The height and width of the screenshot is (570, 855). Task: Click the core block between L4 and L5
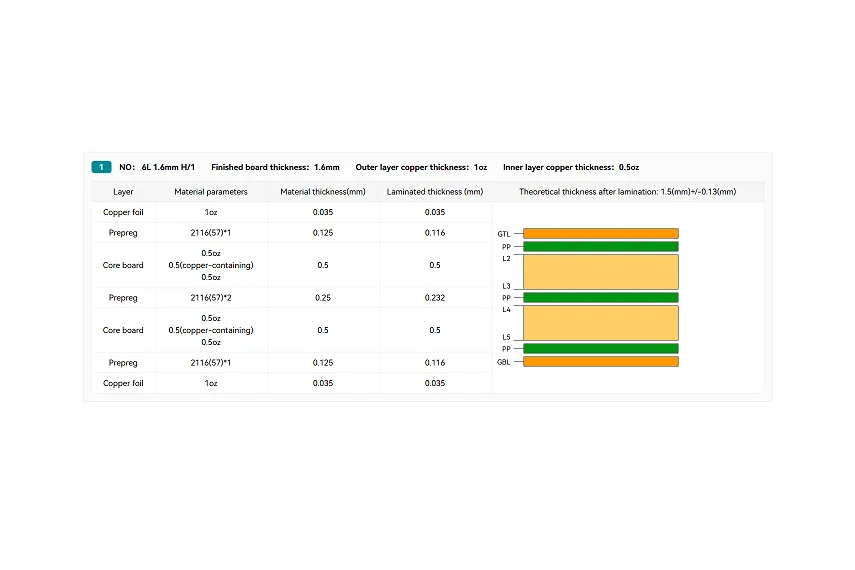(x=601, y=323)
